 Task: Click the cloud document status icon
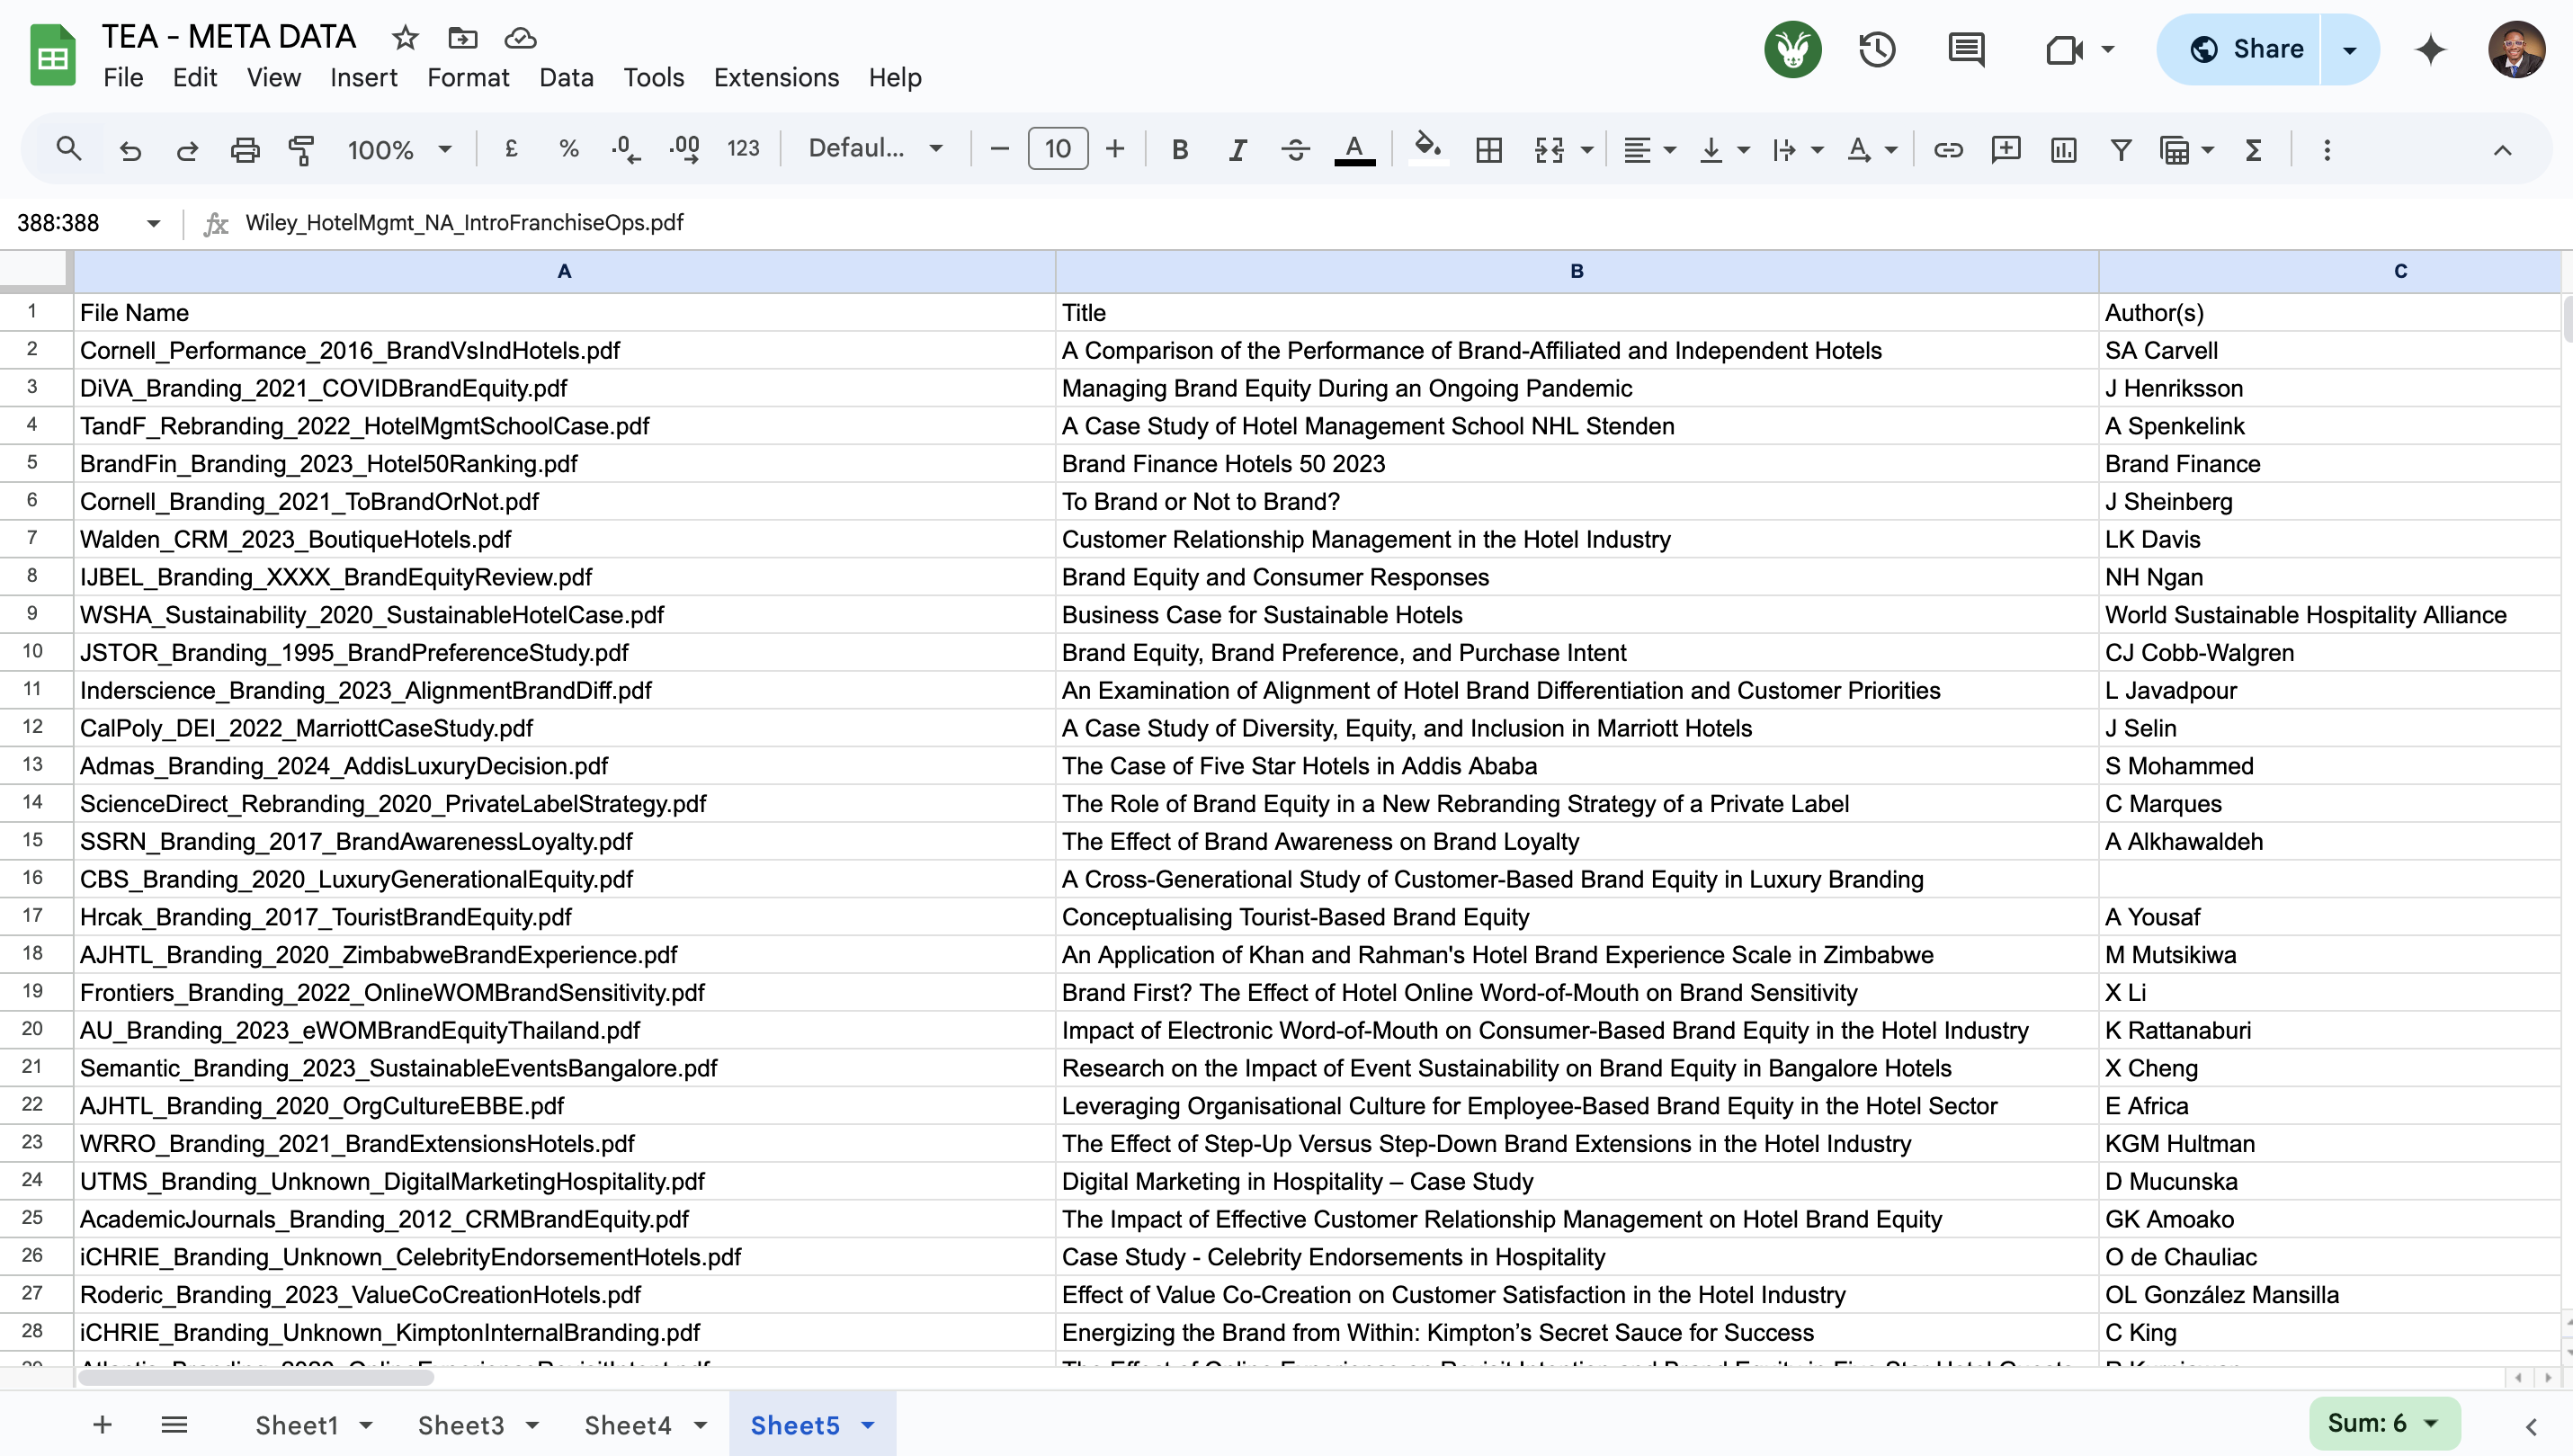[x=520, y=38]
